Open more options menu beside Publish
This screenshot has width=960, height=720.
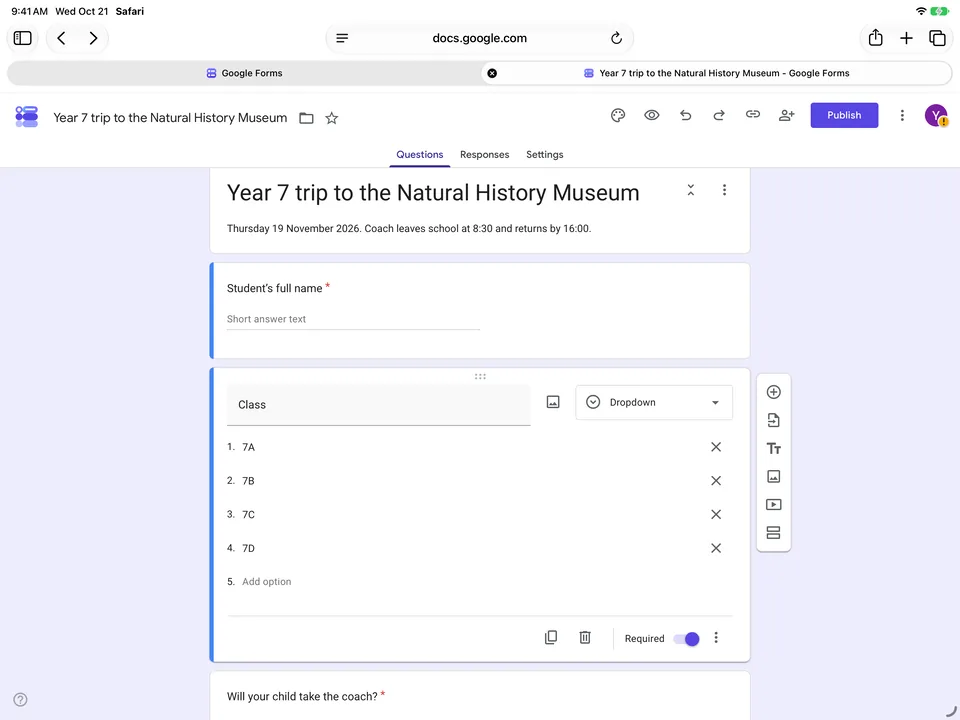point(902,115)
